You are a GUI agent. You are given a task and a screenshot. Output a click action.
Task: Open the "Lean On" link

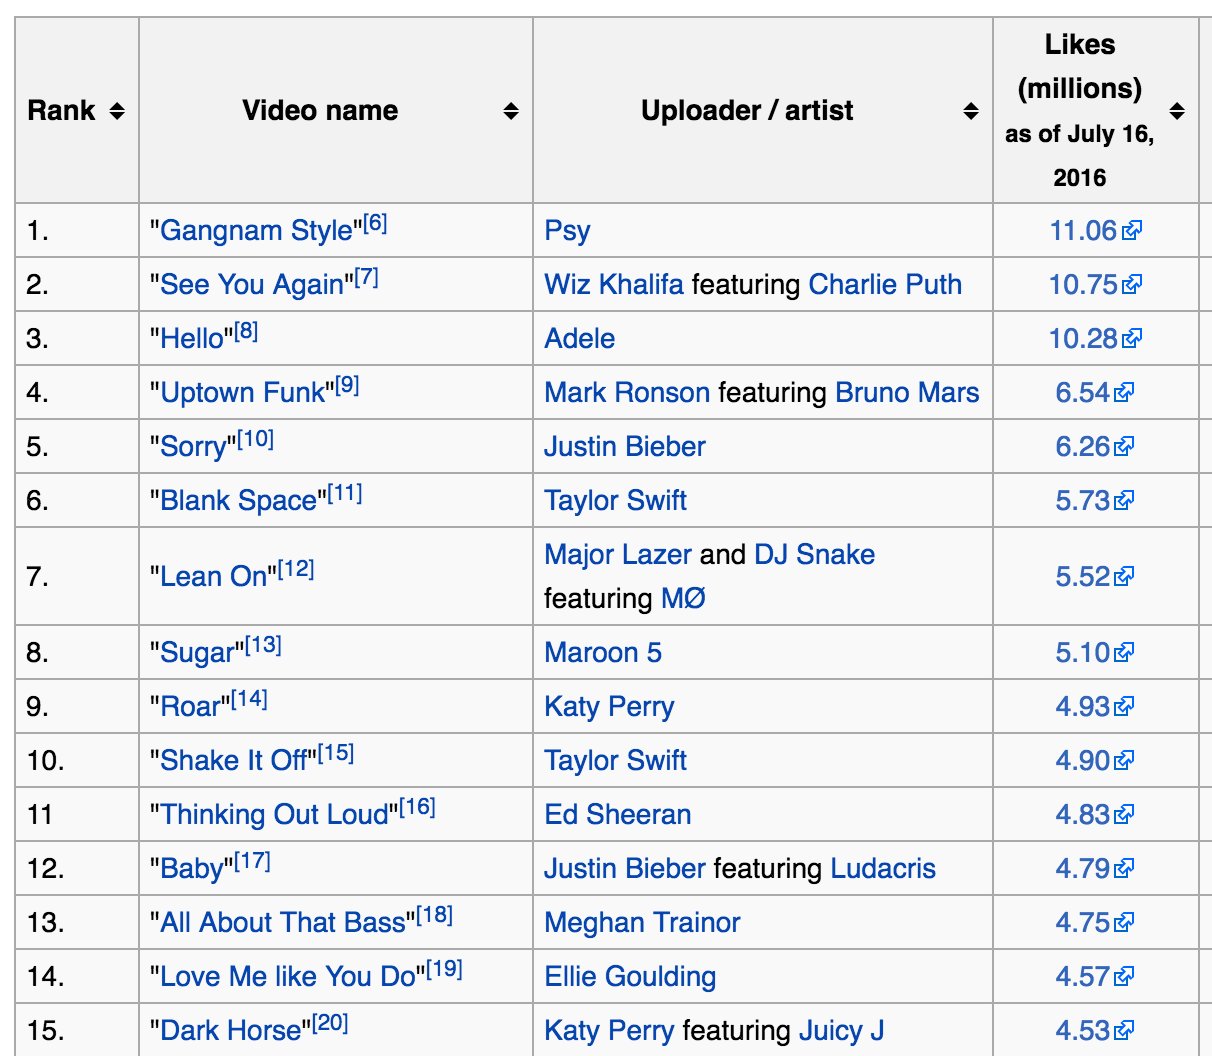point(214,577)
